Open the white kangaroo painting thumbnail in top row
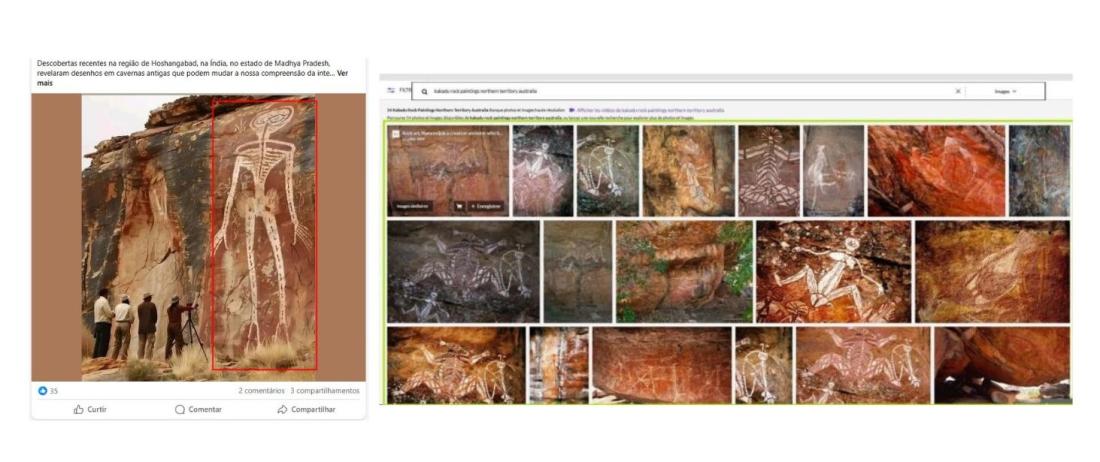Screen dimensions: 1100x462 coord(833,170)
